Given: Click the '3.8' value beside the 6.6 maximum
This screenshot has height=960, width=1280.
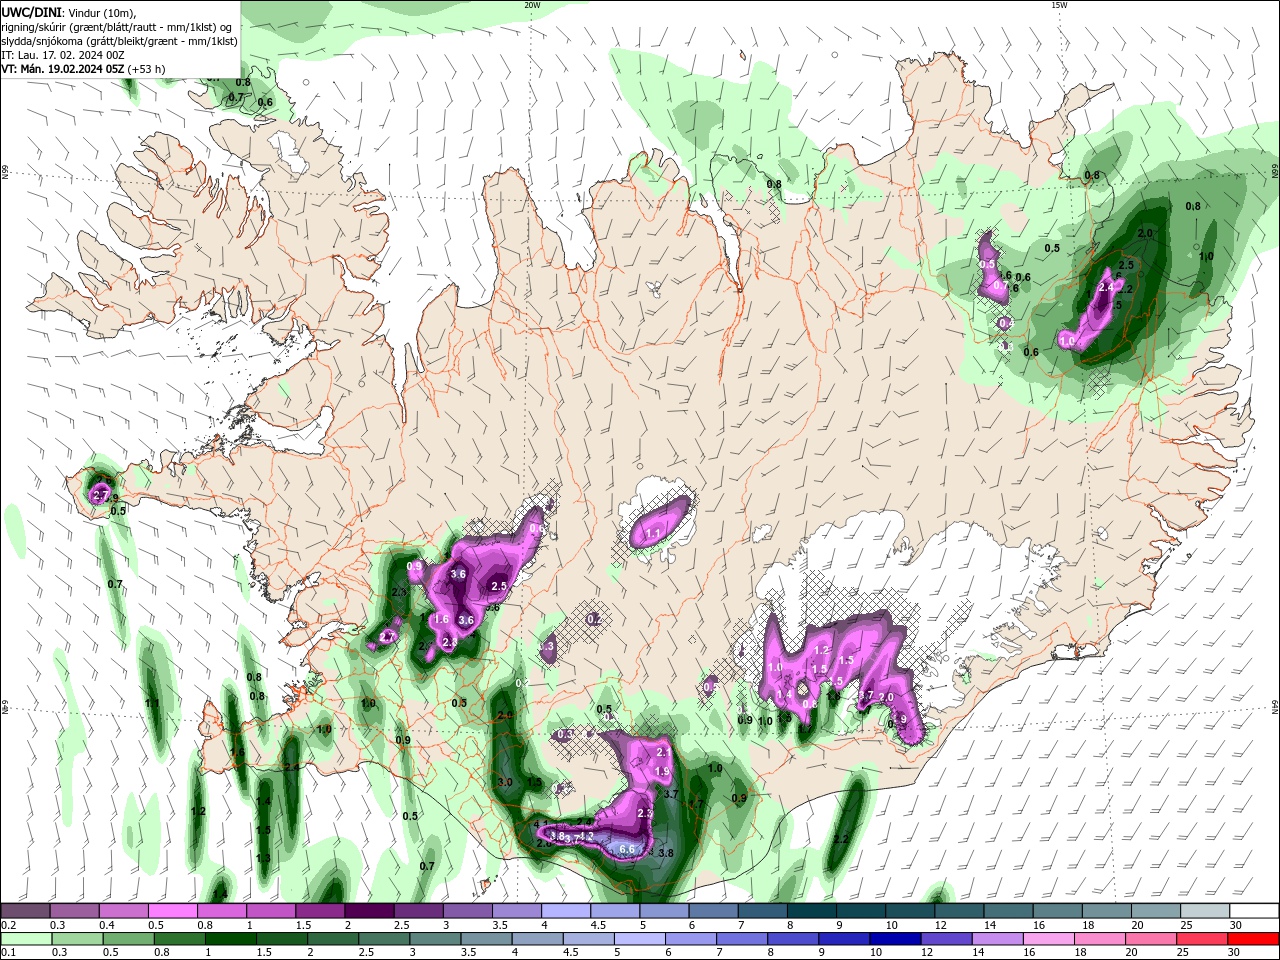Looking at the screenshot, I should point(665,853).
